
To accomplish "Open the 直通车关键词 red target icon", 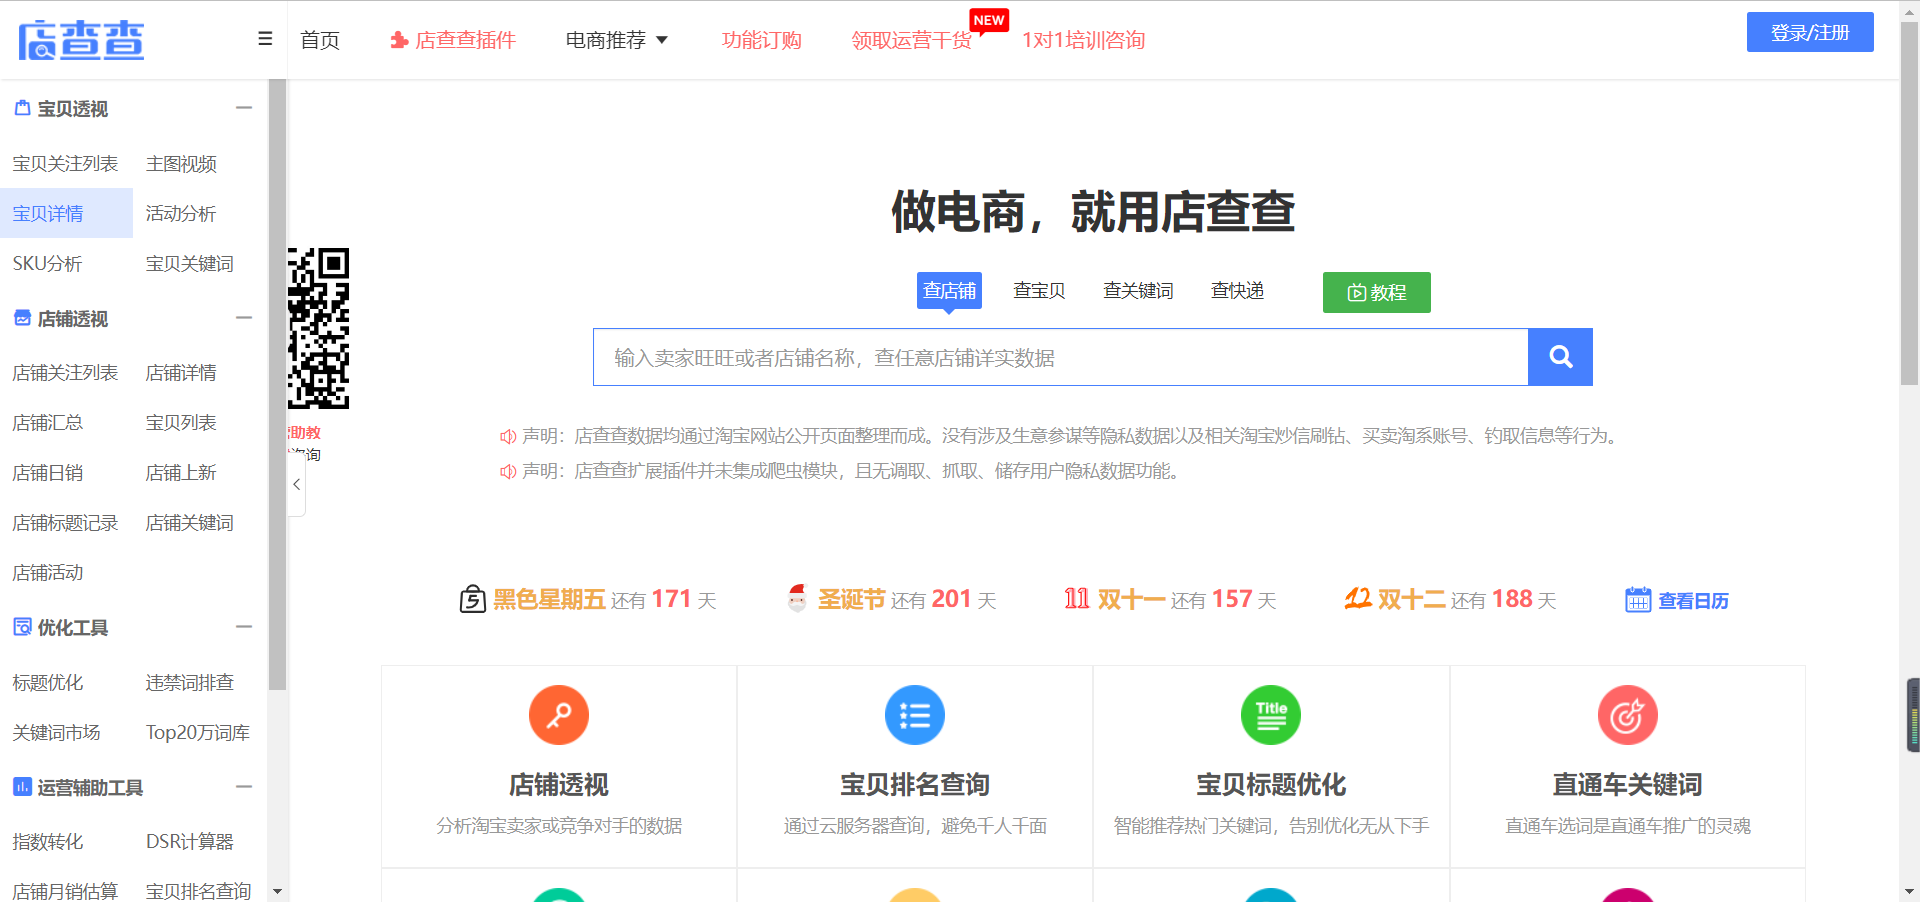I will click(x=1628, y=715).
